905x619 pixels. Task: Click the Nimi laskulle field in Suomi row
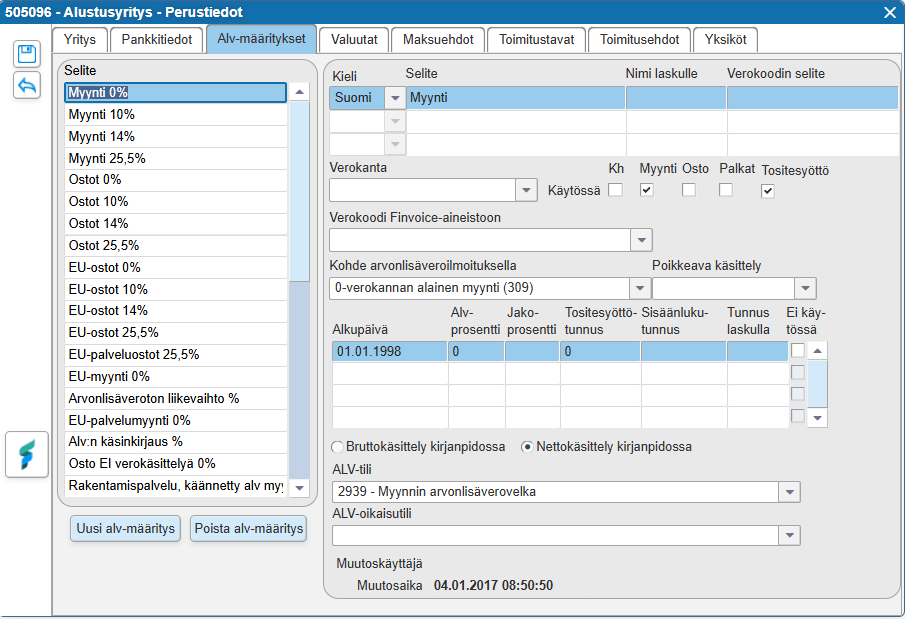tap(676, 98)
